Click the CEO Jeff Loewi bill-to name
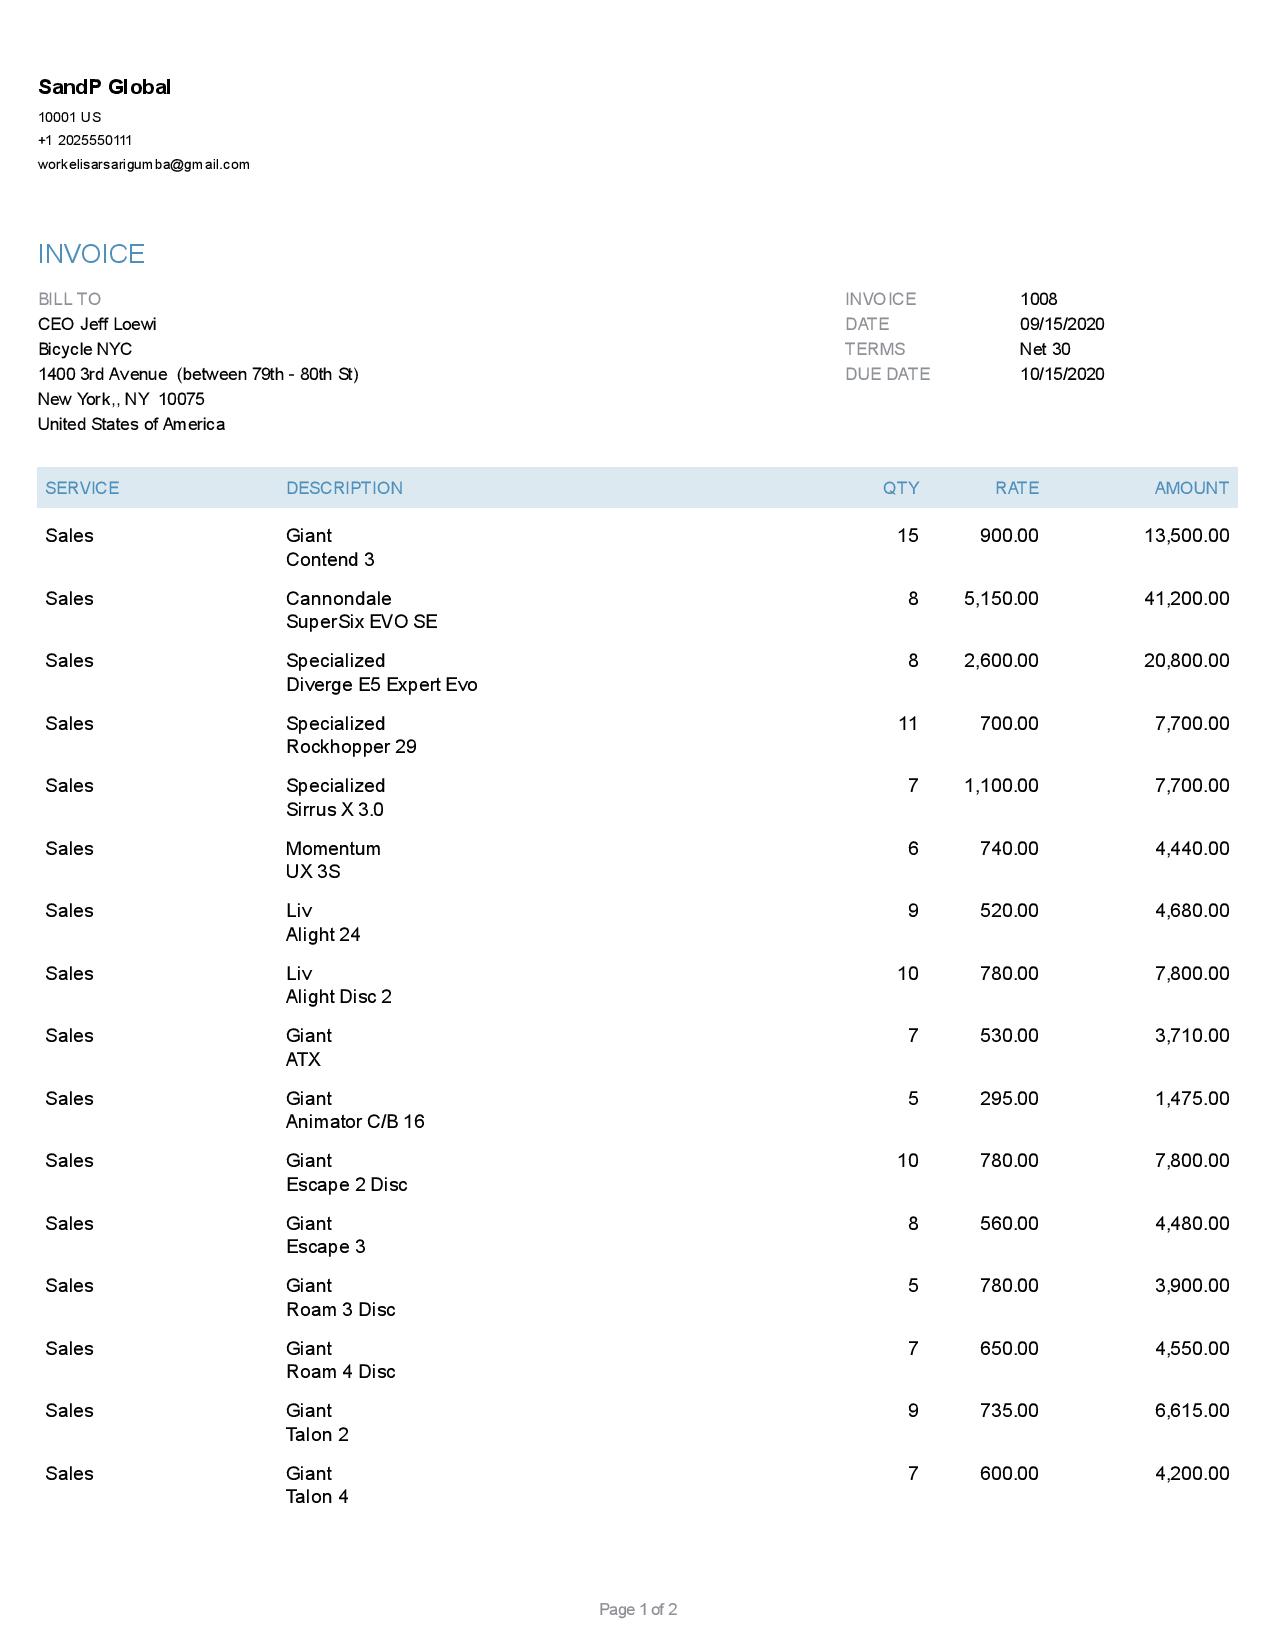This screenshot has width=1275, height=1650. click(x=97, y=324)
